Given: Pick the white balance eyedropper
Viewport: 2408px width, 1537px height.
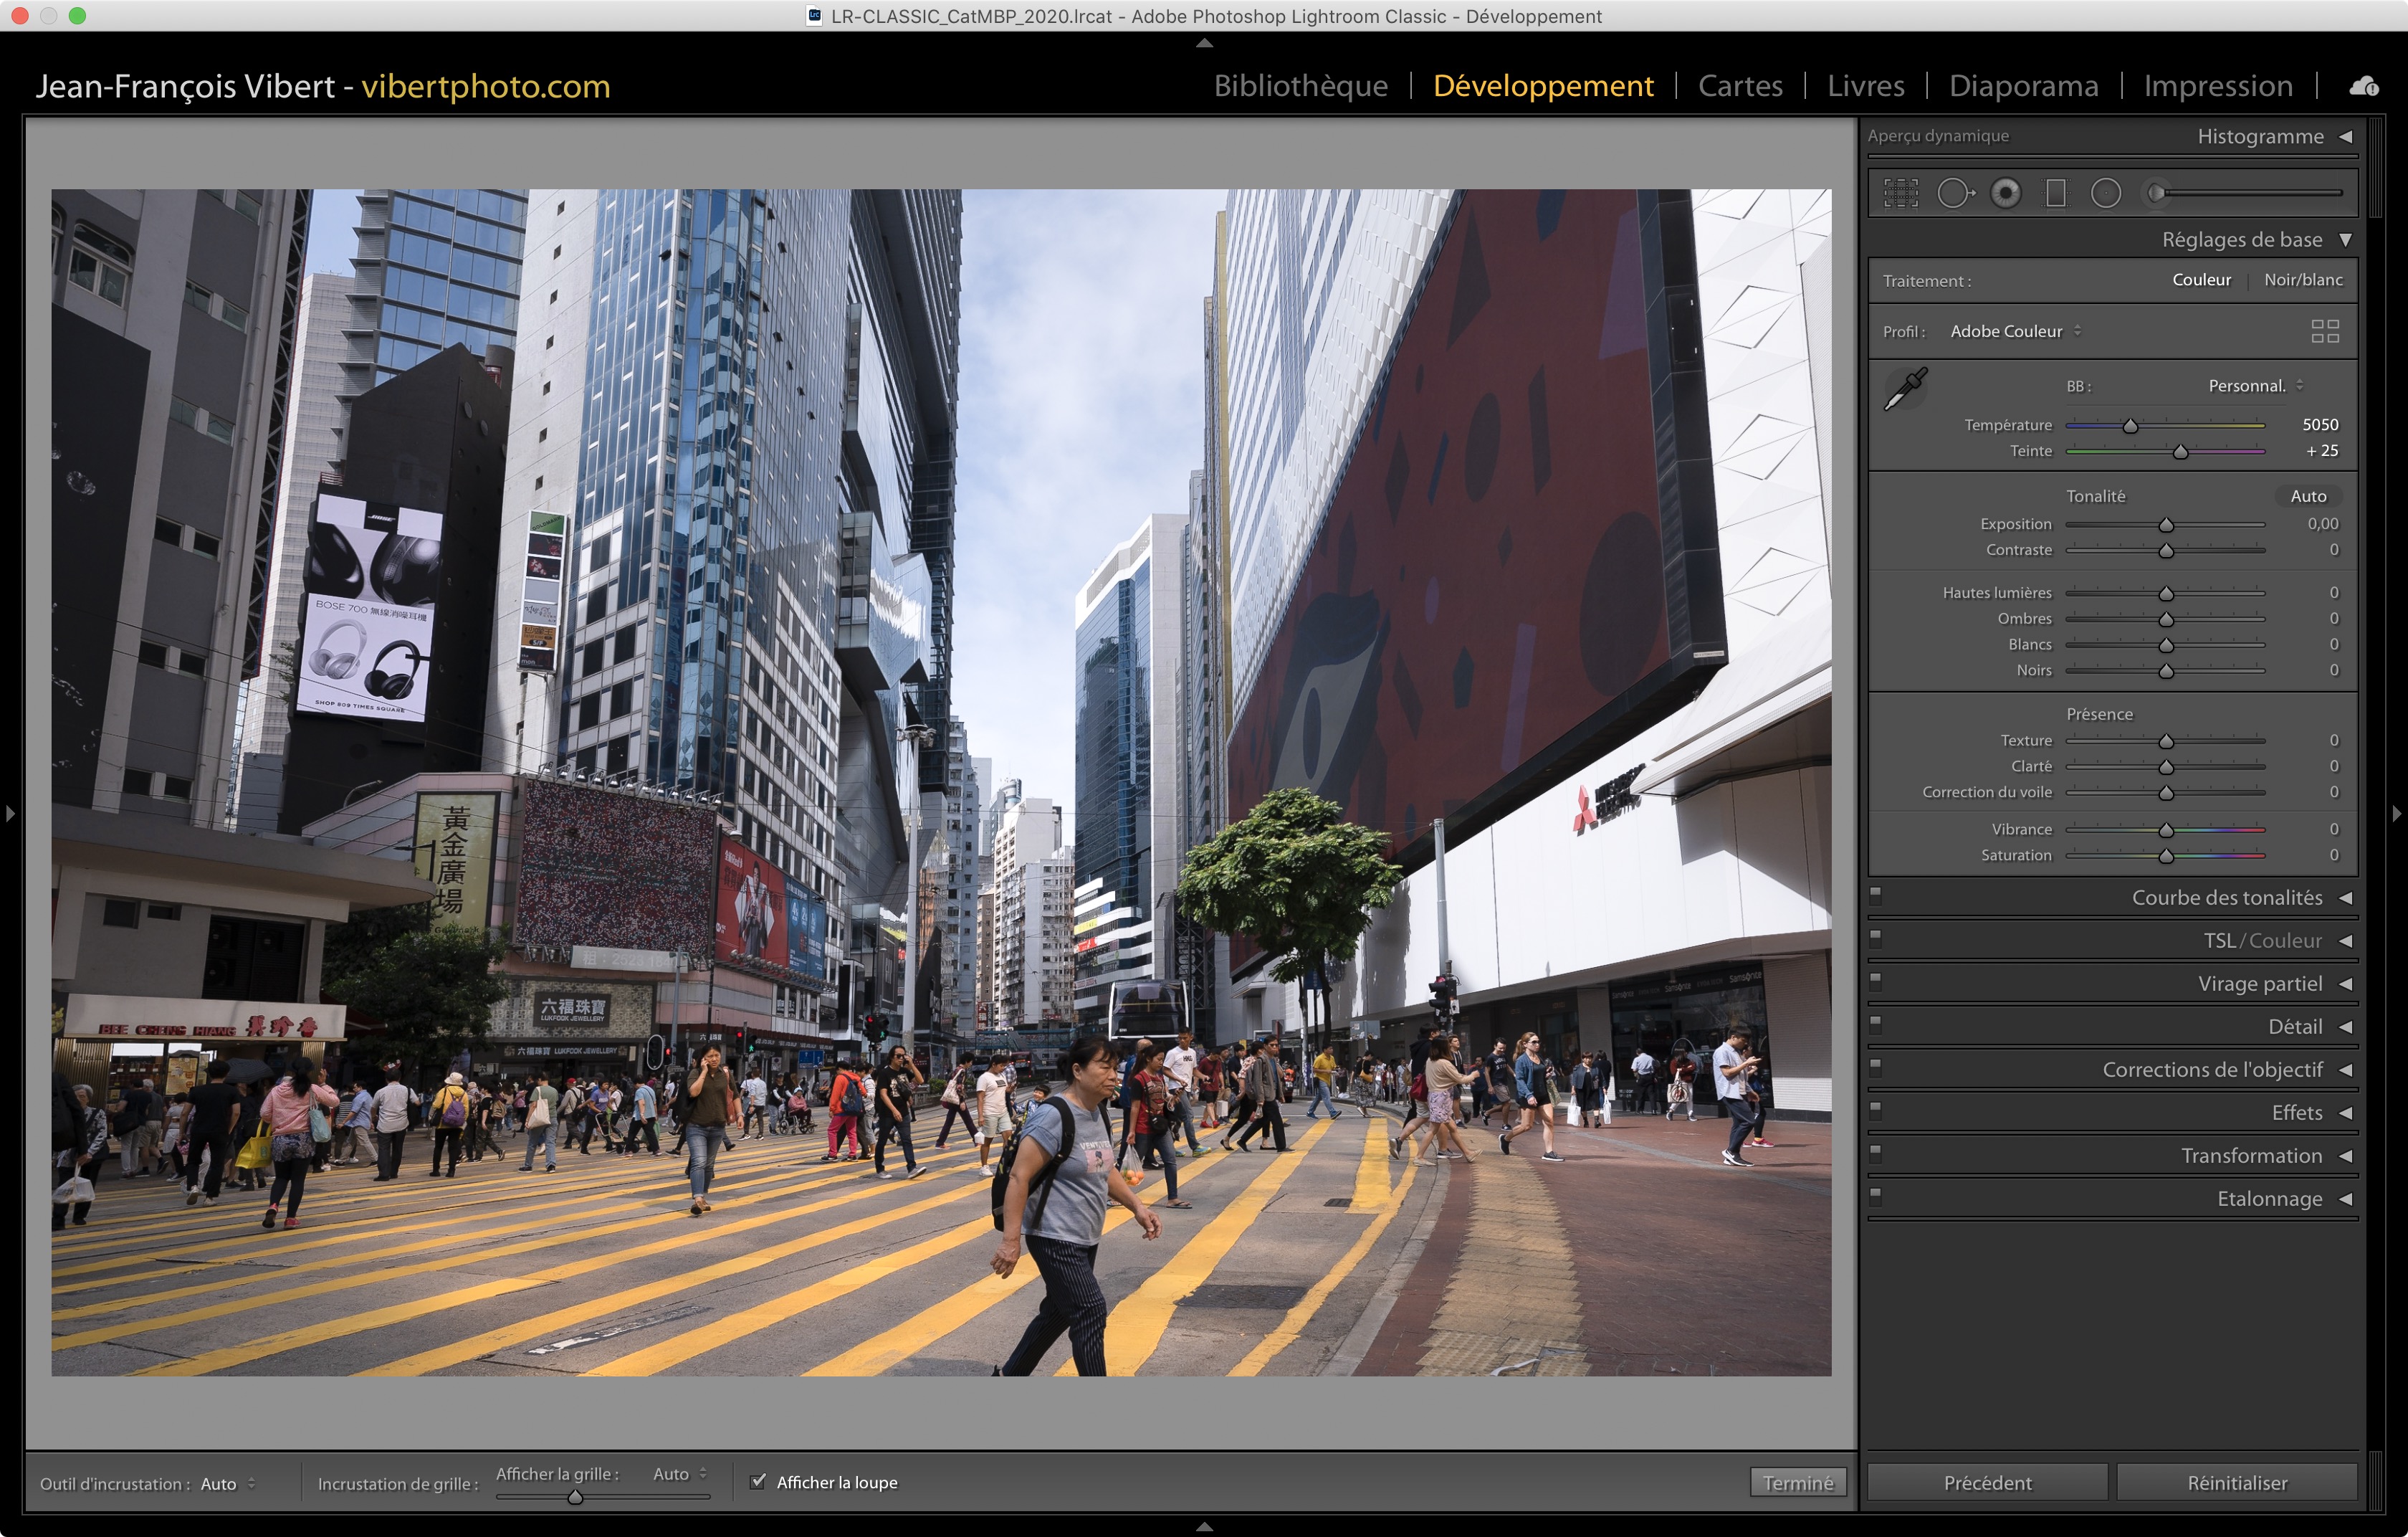Looking at the screenshot, I should [x=1905, y=388].
